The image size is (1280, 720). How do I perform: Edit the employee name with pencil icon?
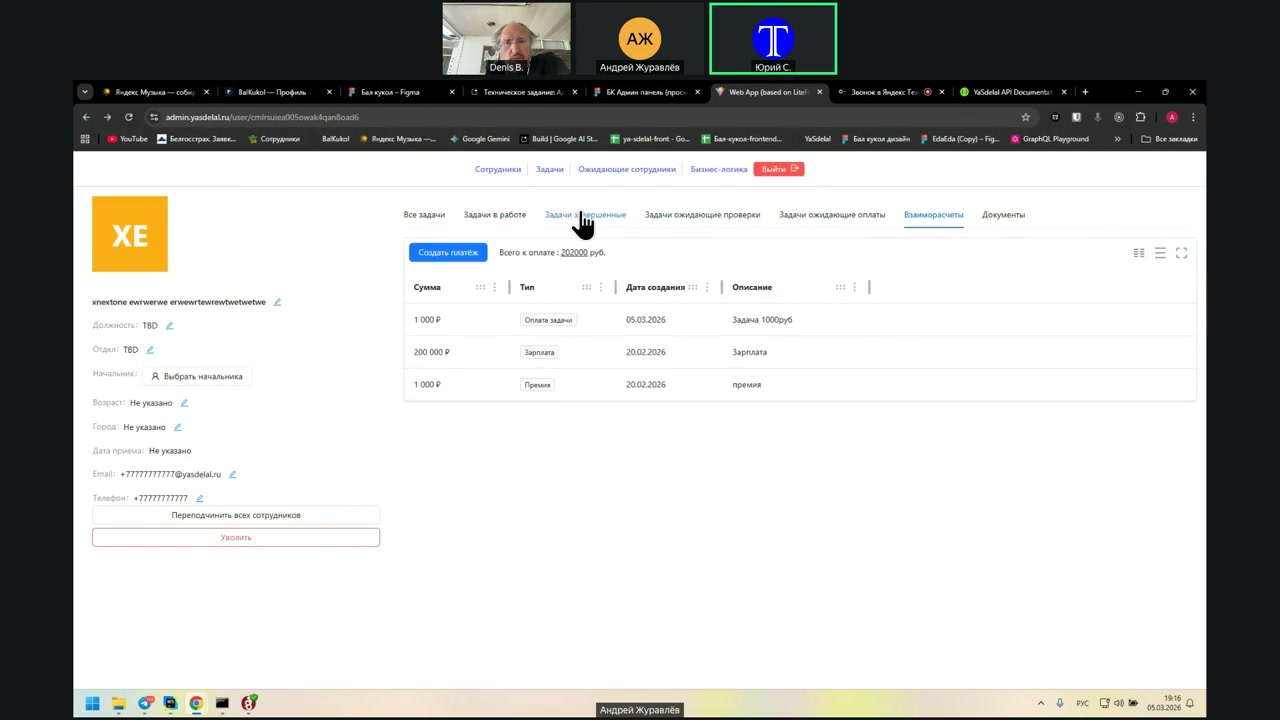pyautogui.click(x=277, y=302)
